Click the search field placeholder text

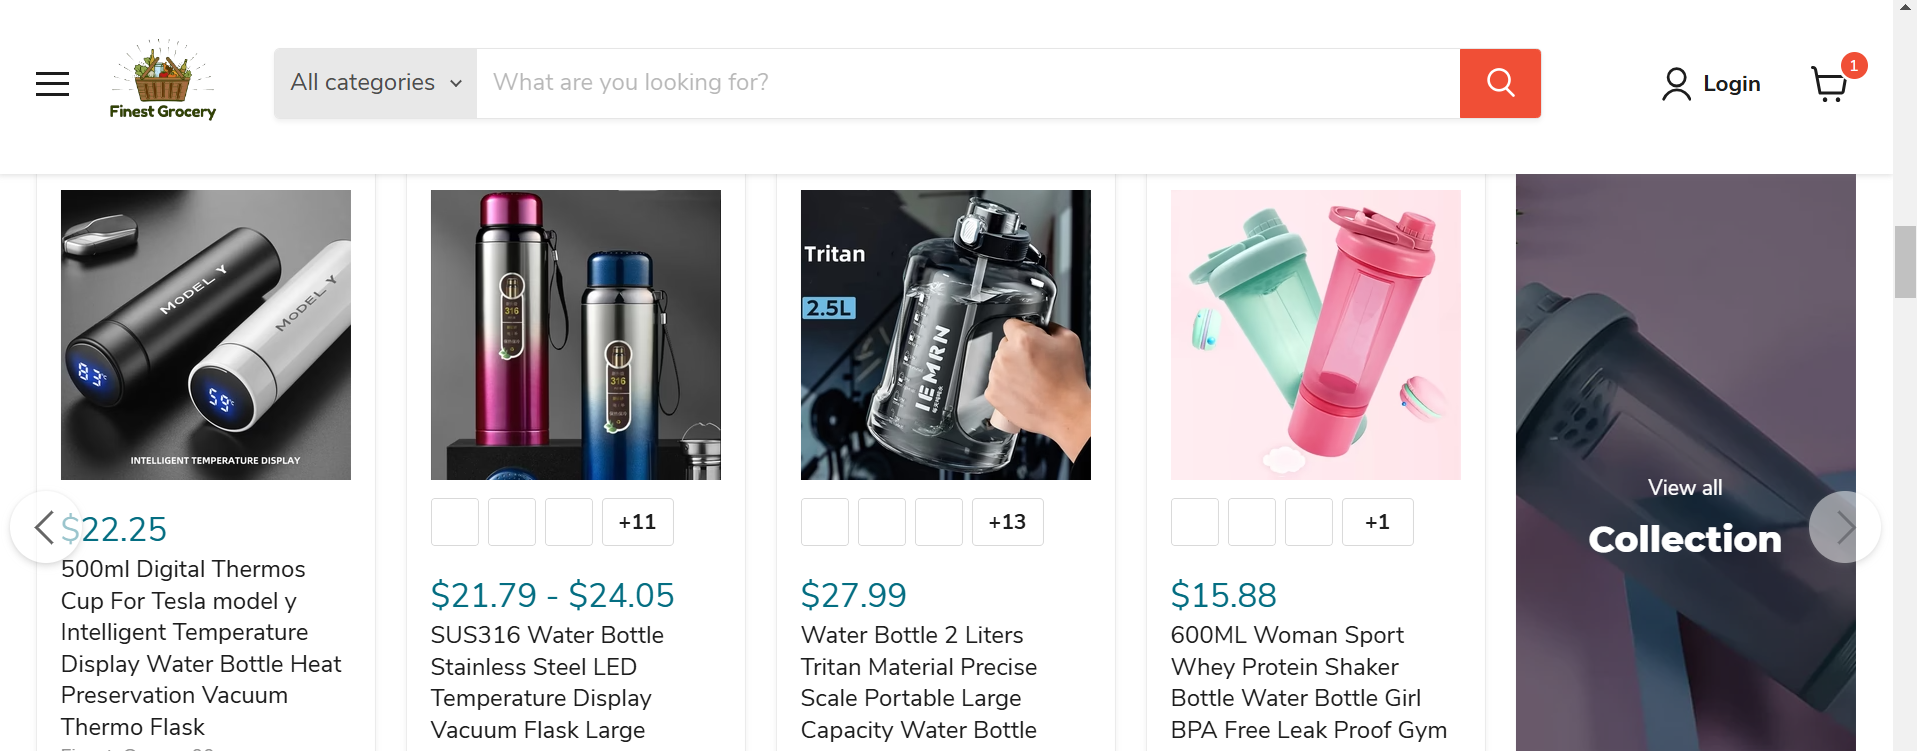631,83
